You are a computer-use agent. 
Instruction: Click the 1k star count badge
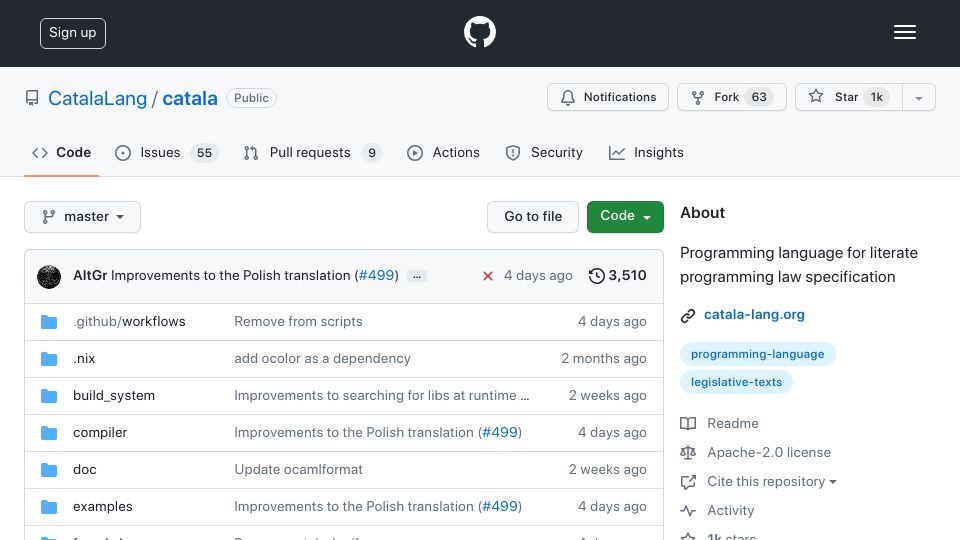(x=876, y=97)
